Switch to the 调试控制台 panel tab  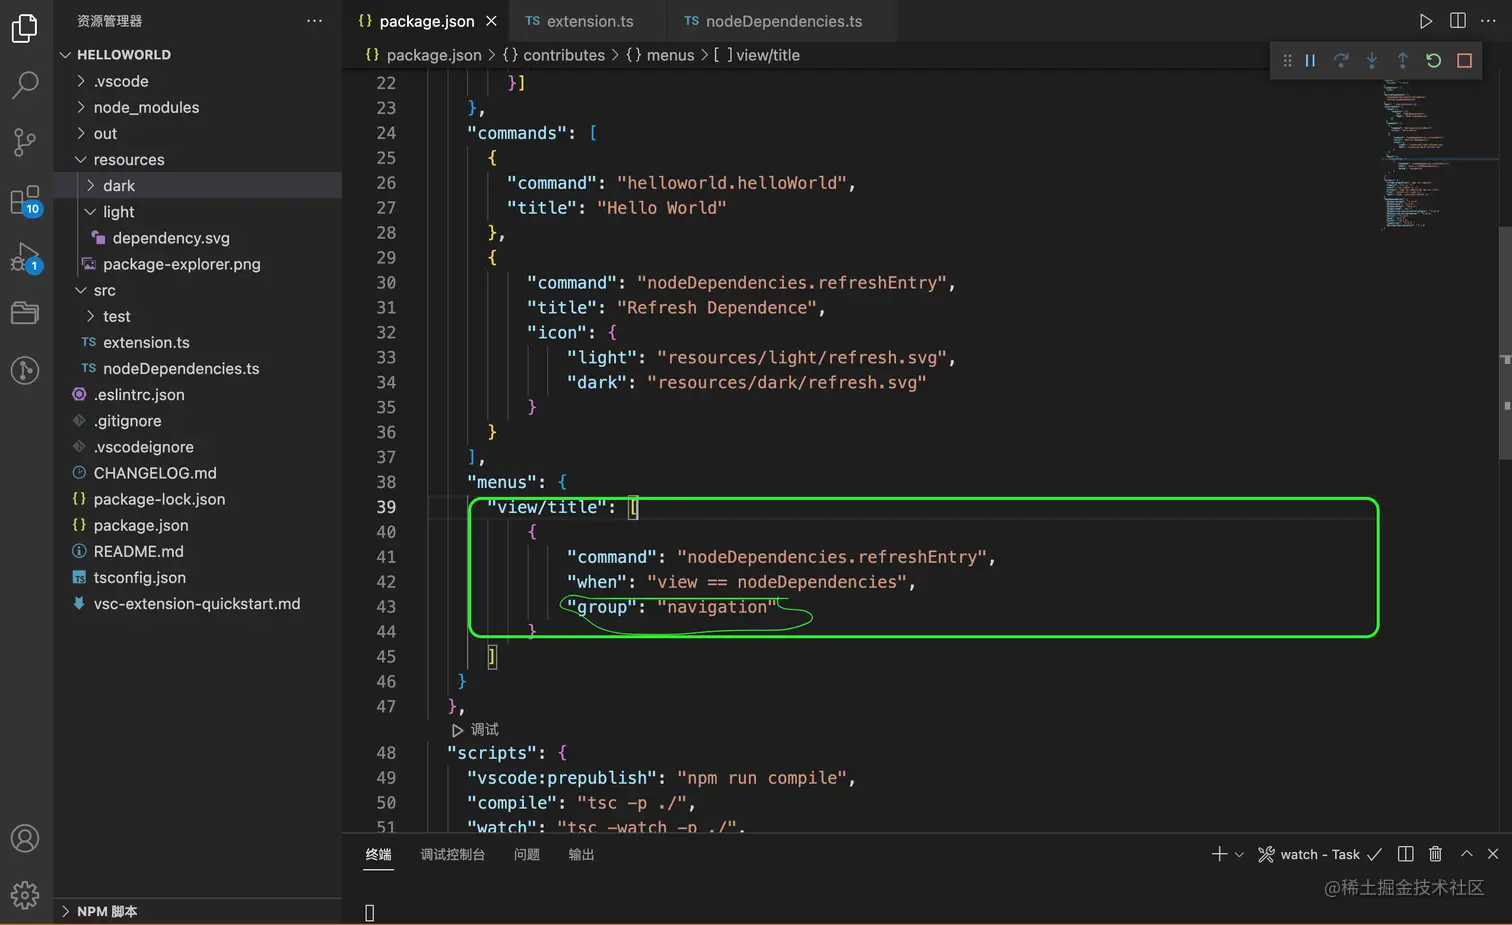pyautogui.click(x=453, y=854)
